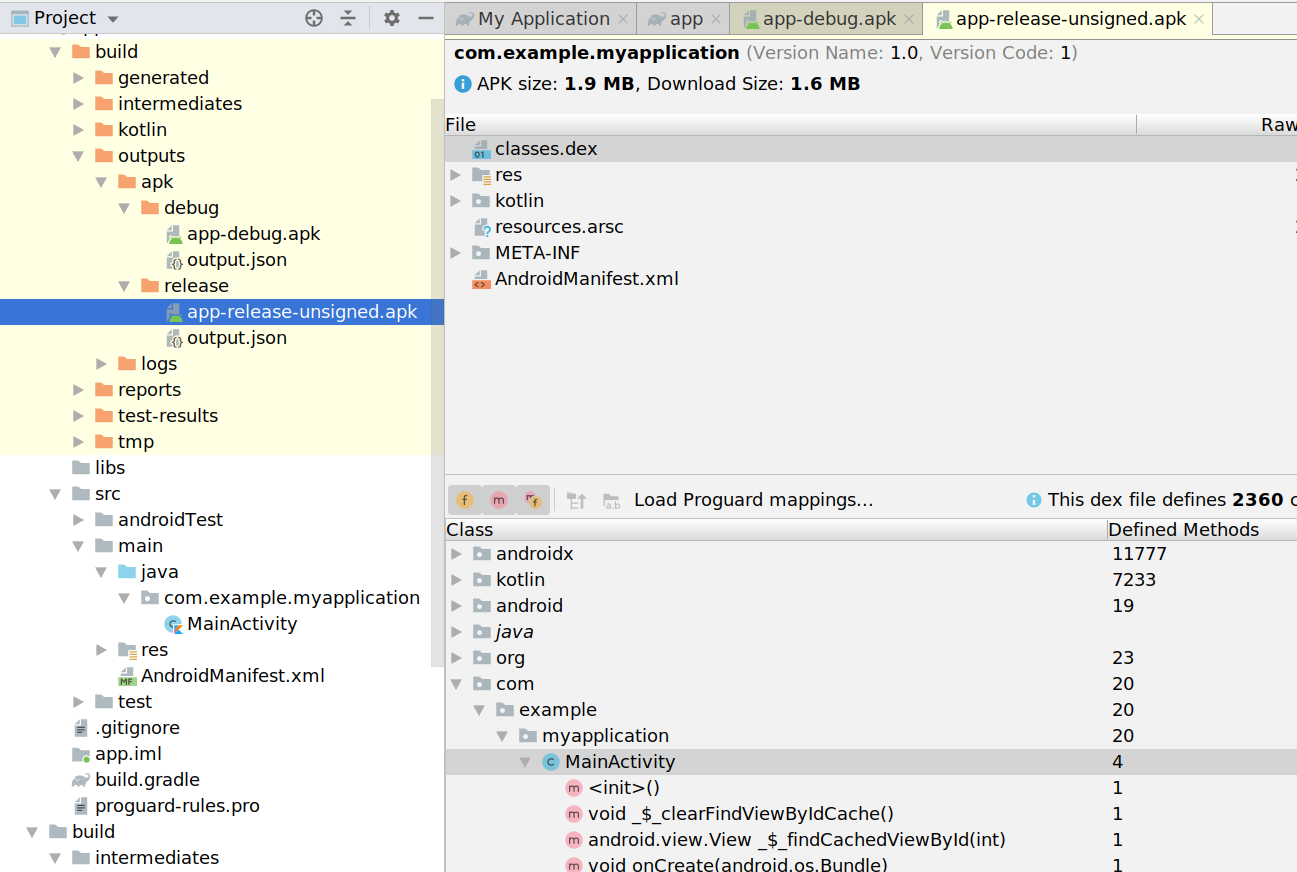Click the Collapse All icon in Project toolbar

click(x=349, y=18)
